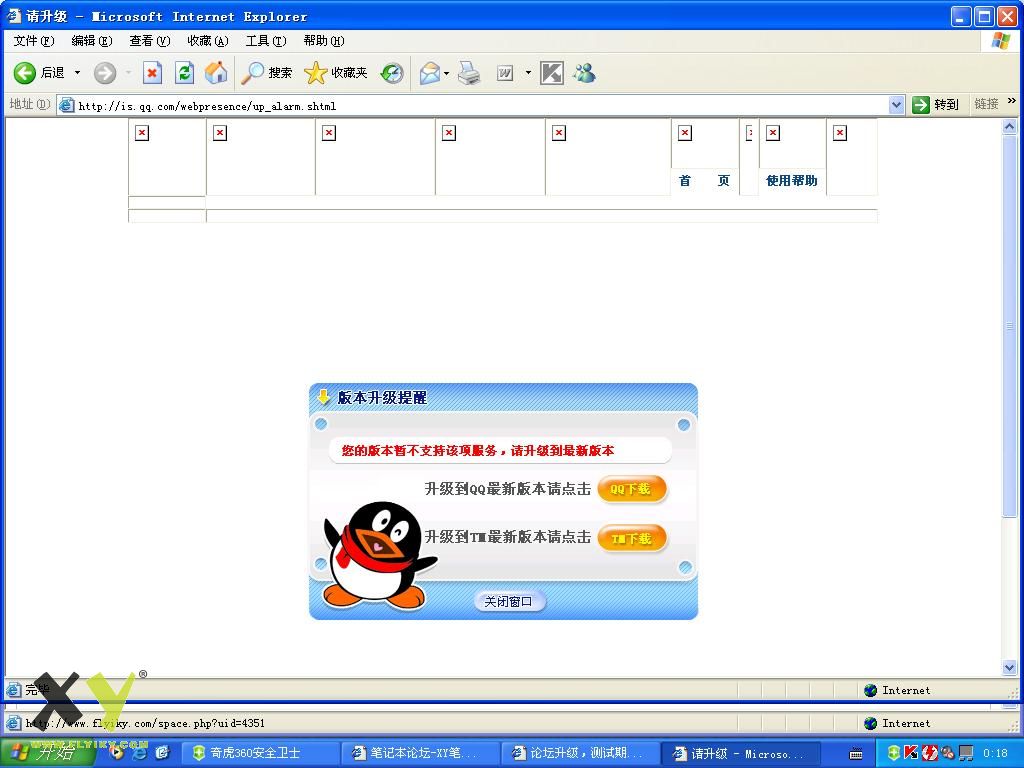
Task: Click the green shield tray icon
Action: (893, 753)
